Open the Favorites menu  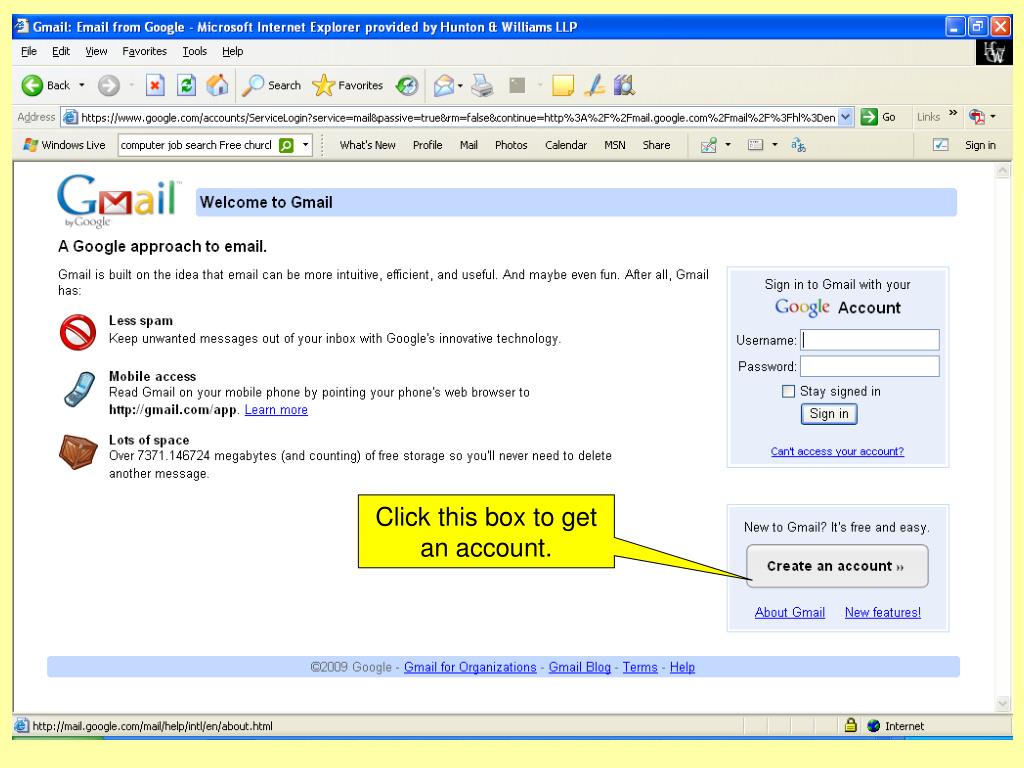144,51
